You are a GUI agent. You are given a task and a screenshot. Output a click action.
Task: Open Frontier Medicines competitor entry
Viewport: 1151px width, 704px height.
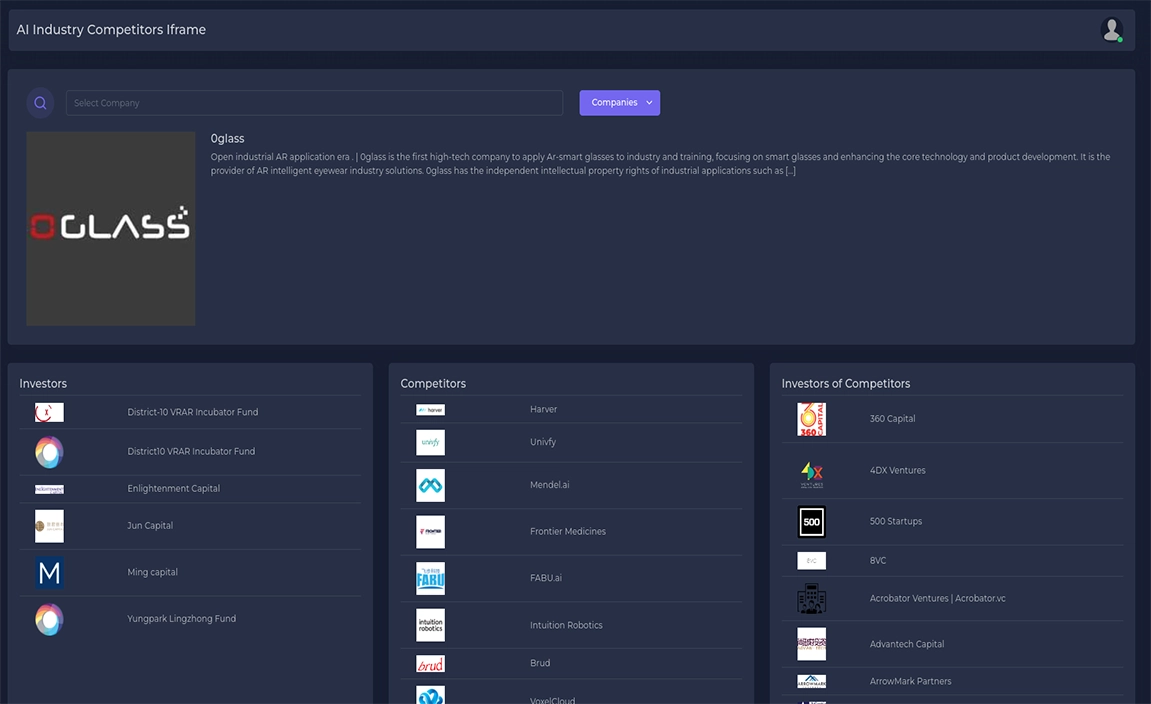coord(567,532)
